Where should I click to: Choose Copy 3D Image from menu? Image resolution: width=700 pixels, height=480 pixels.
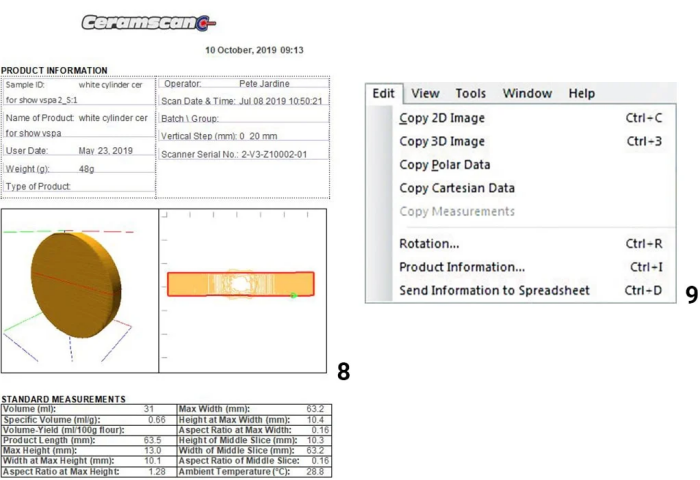(x=442, y=141)
